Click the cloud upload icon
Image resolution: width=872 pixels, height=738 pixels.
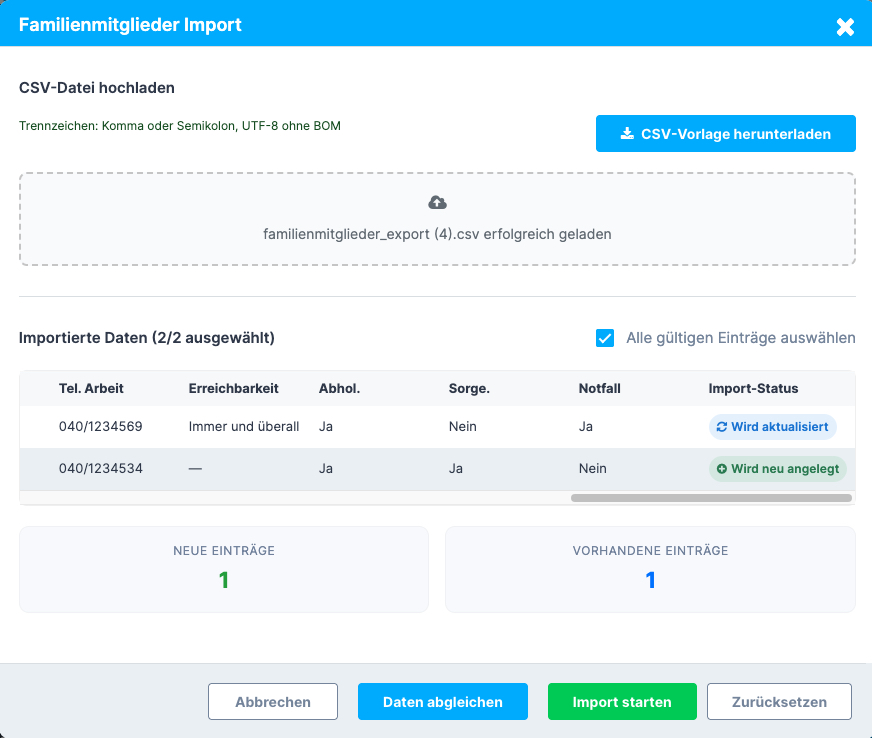coord(437,203)
